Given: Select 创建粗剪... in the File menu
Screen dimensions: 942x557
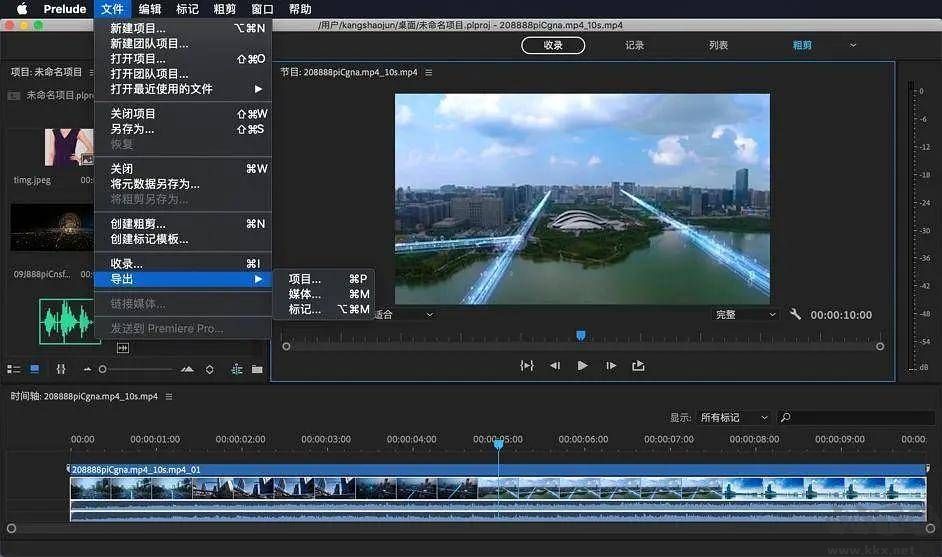Looking at the screenshot, I should [138, 224].
